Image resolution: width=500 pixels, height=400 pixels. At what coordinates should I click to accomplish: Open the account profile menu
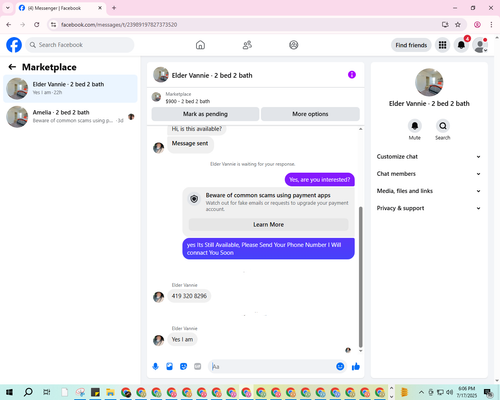pos(480,45)
